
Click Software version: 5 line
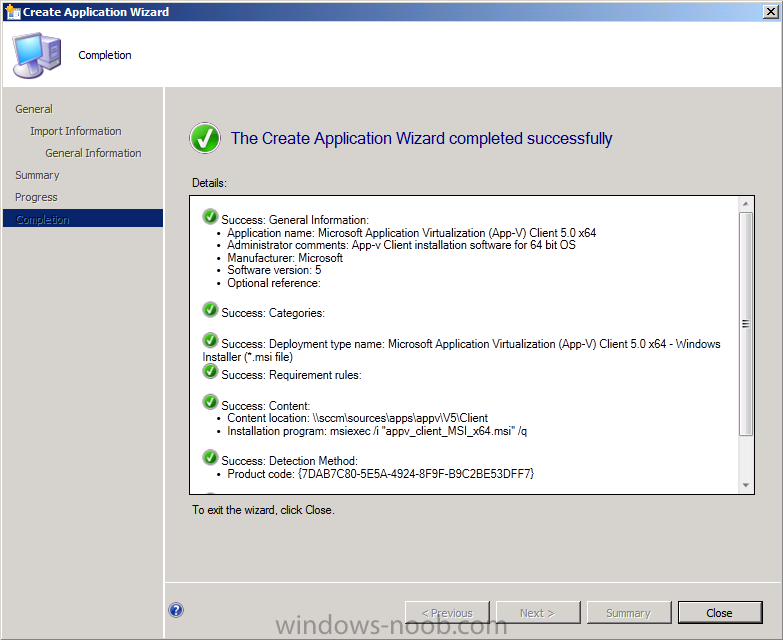274,270
